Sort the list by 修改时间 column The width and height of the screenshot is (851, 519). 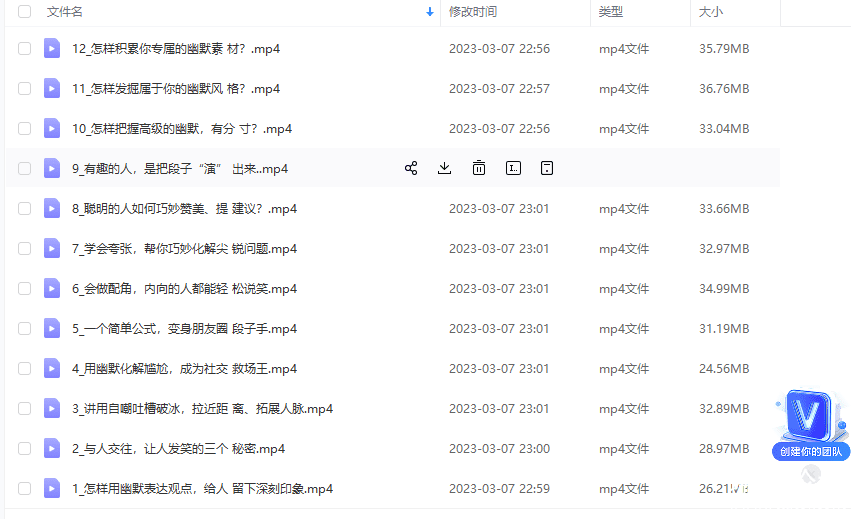point(473,11)
